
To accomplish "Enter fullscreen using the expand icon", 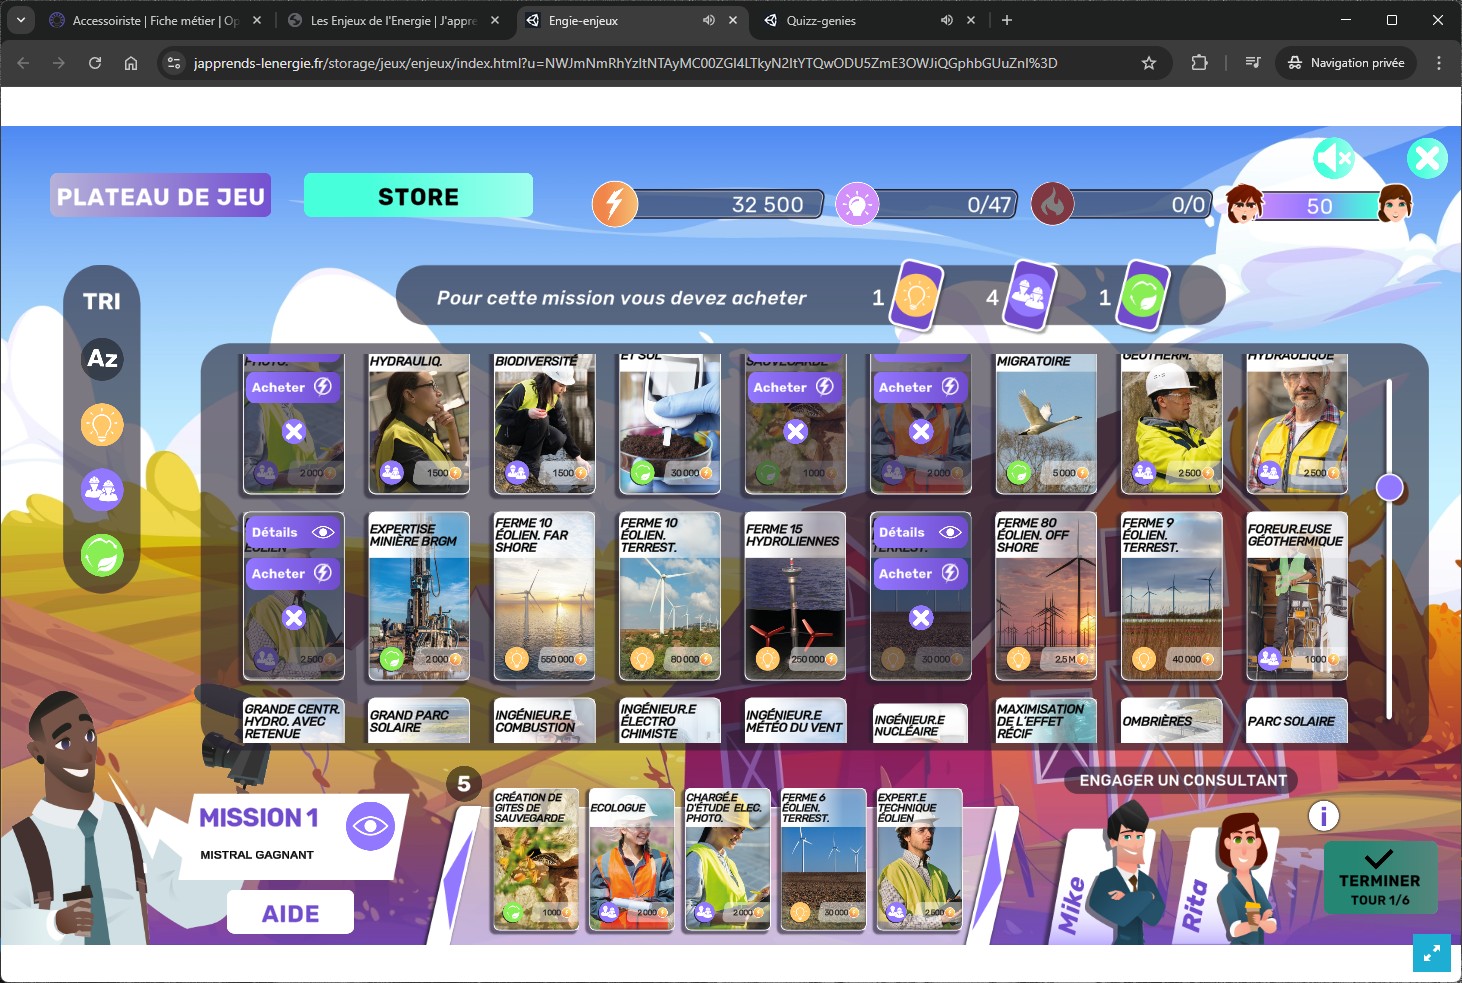I will click(1432, 954).
